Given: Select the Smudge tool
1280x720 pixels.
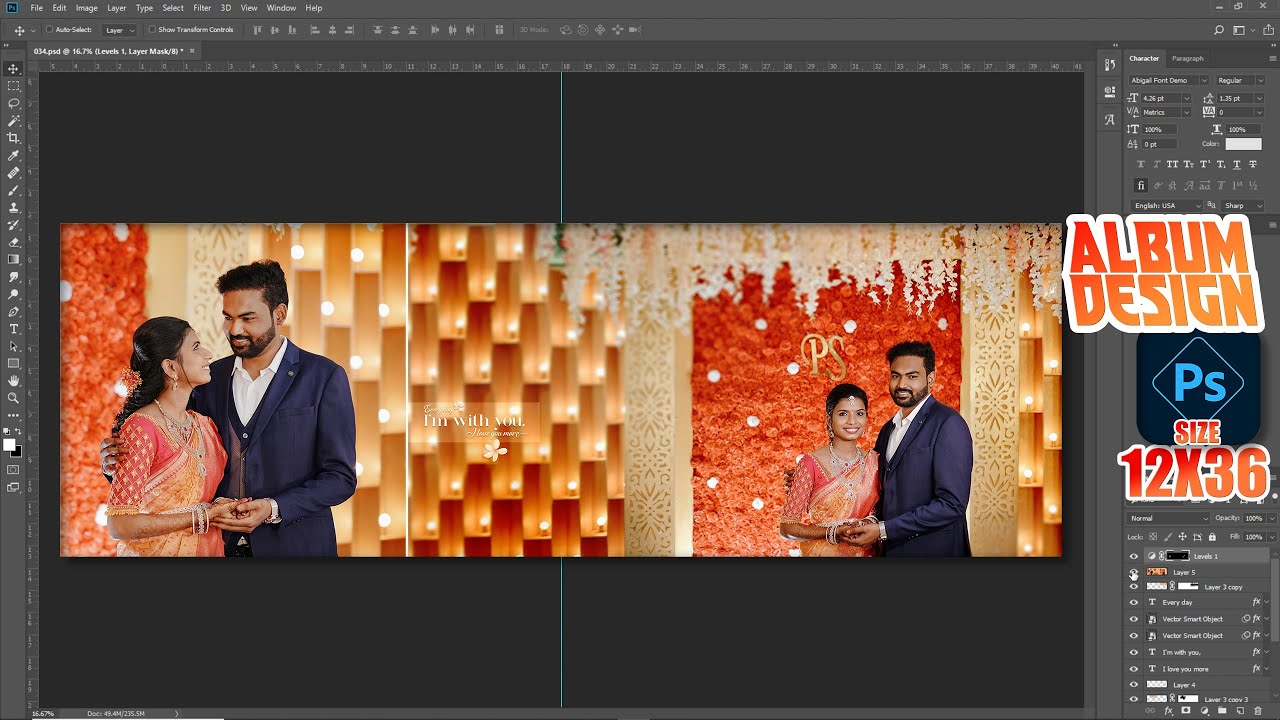Looking at the screenshot, I should (14, 277).
